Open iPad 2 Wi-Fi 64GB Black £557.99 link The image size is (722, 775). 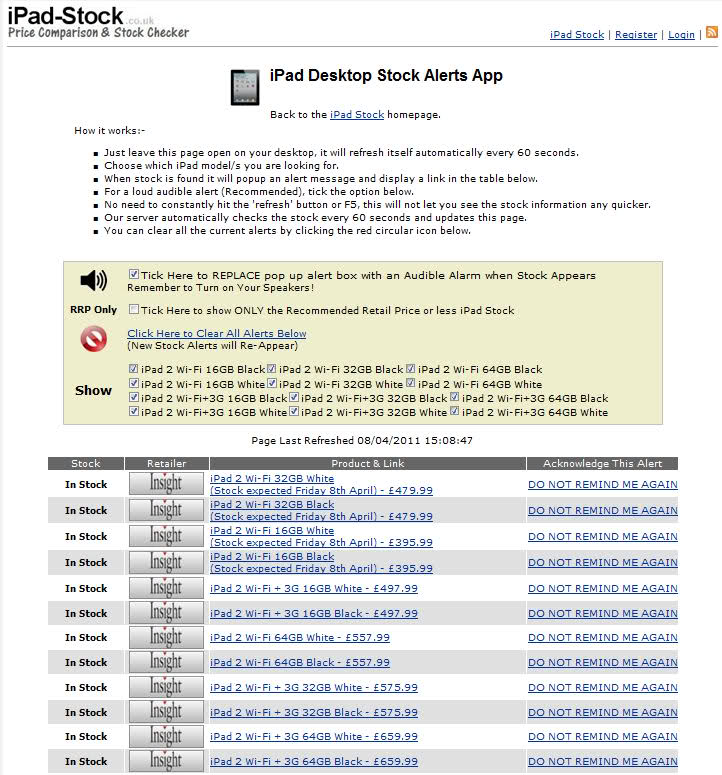click(300, 662)
